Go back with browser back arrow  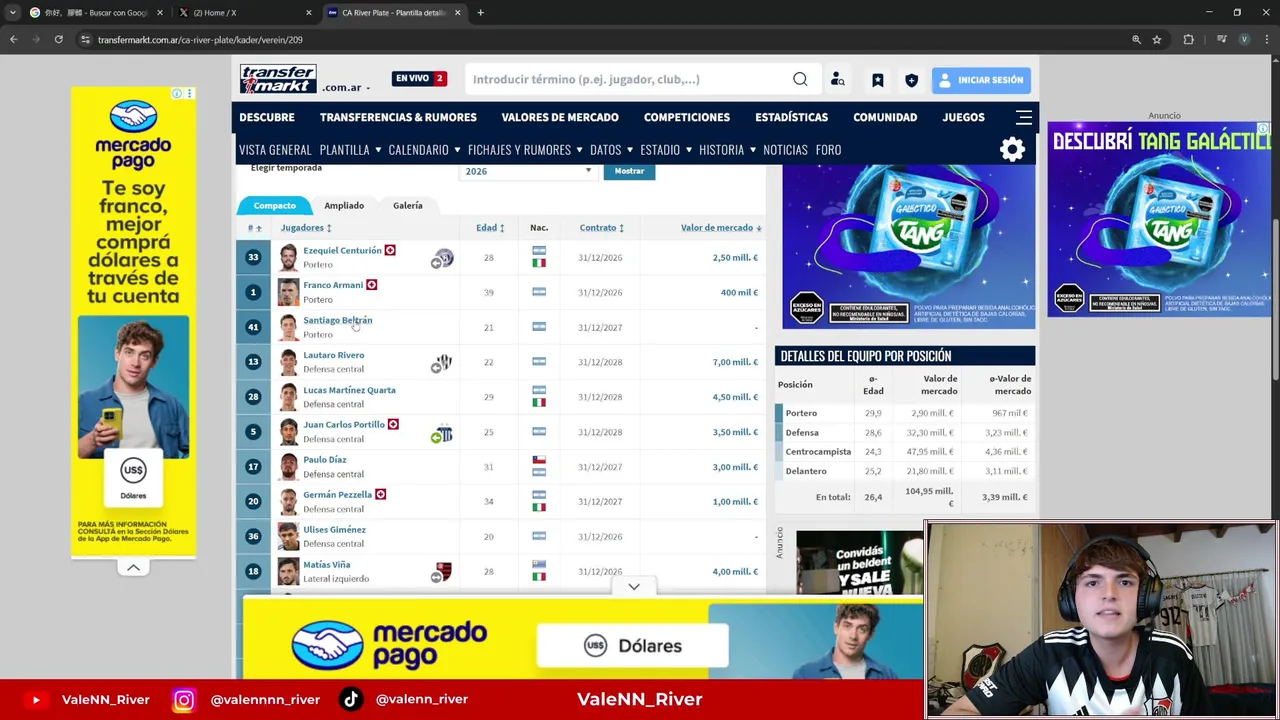coord(14,39)
